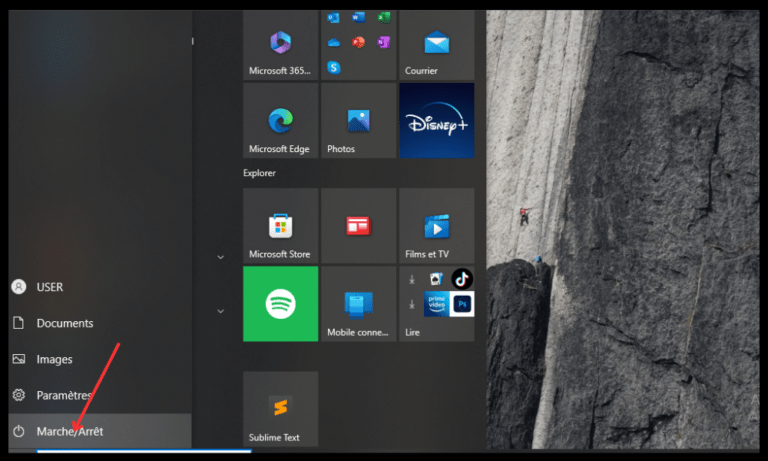Open TikTok in the Lire folder
Image resolution: width=768 pixels, height=461 pixels.
(462, 279)
